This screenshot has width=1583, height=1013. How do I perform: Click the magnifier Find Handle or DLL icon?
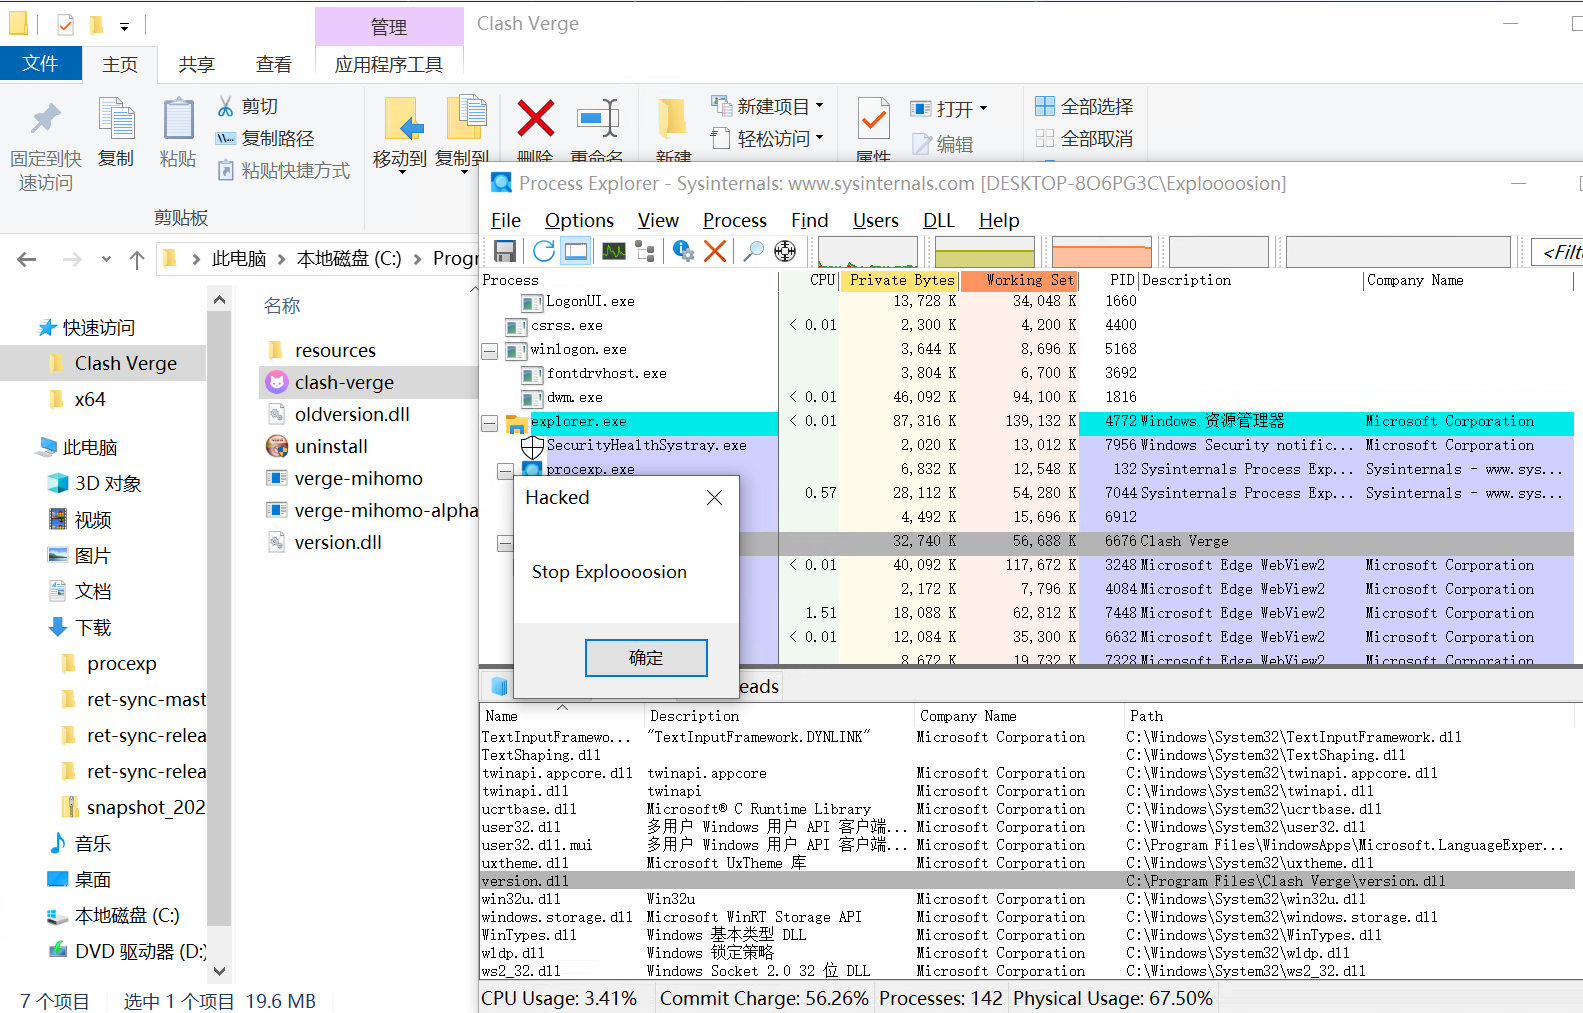click(754, 251)
